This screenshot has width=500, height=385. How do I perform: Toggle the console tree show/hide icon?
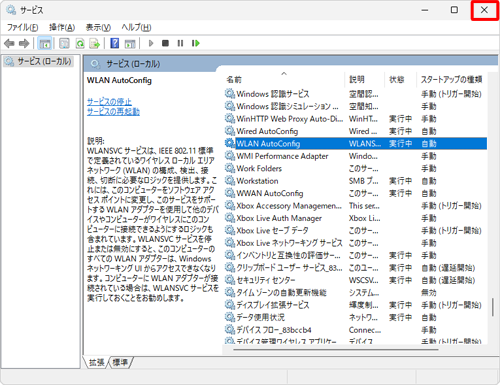tap(45, 43)
